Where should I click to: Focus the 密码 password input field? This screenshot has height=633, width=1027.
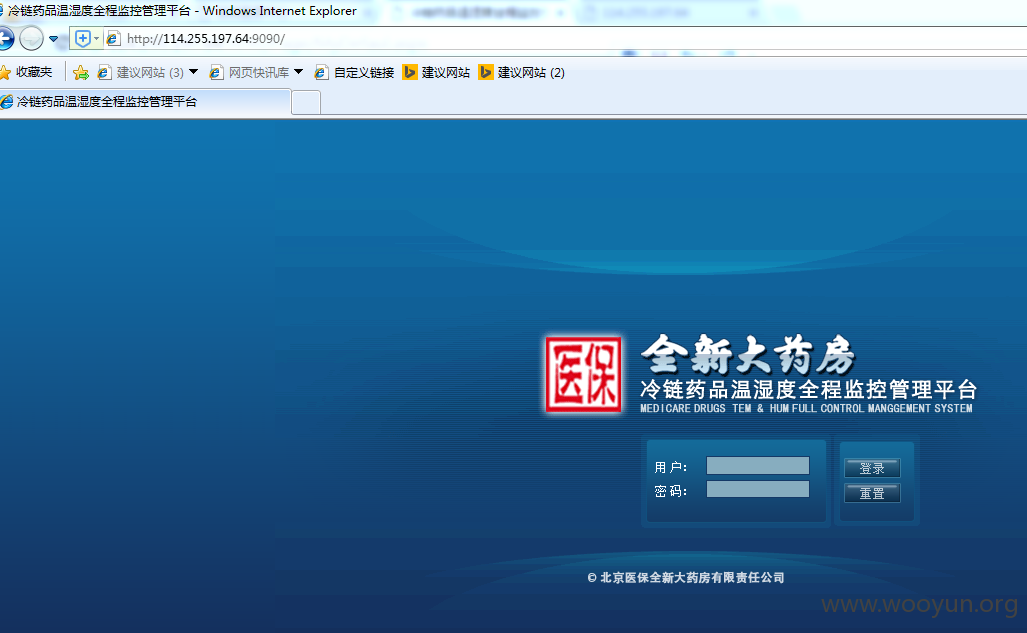pos(758,489)
